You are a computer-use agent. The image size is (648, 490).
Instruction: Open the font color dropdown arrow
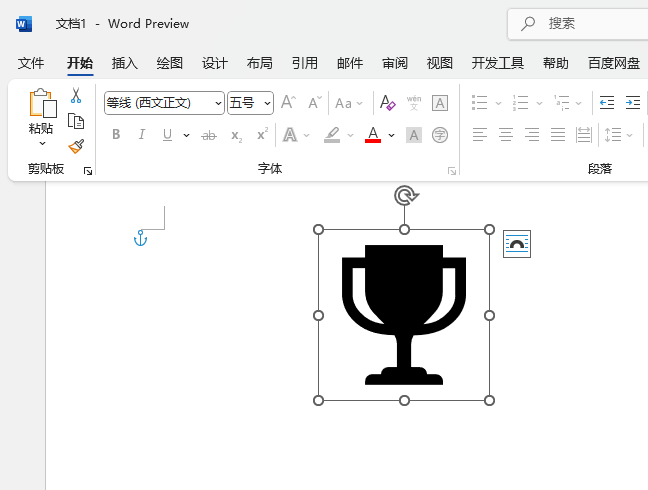pos(392,135)
